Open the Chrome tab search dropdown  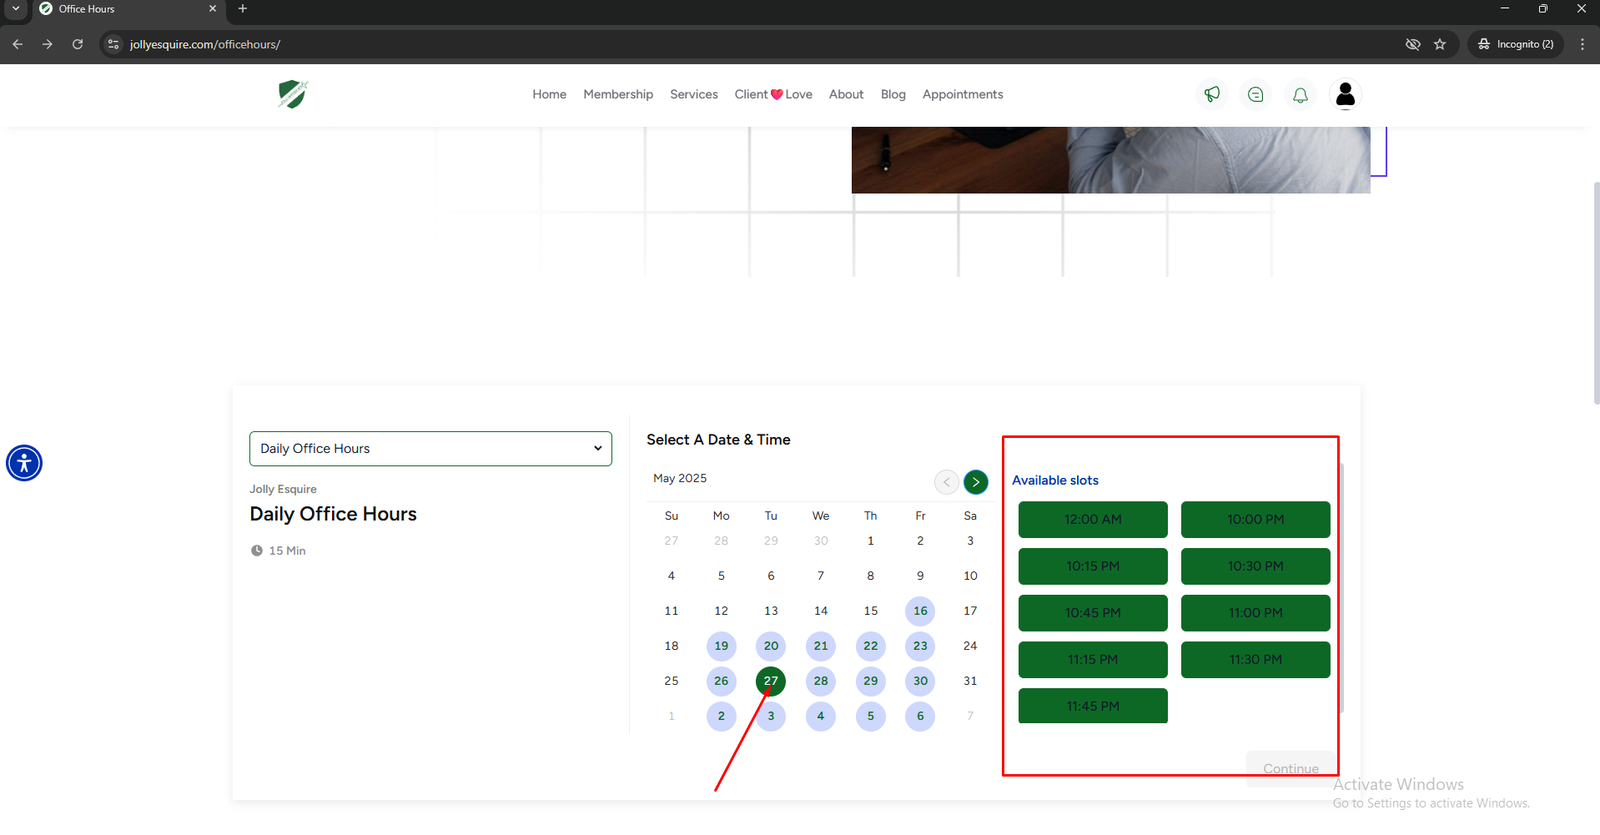[15, 9]
